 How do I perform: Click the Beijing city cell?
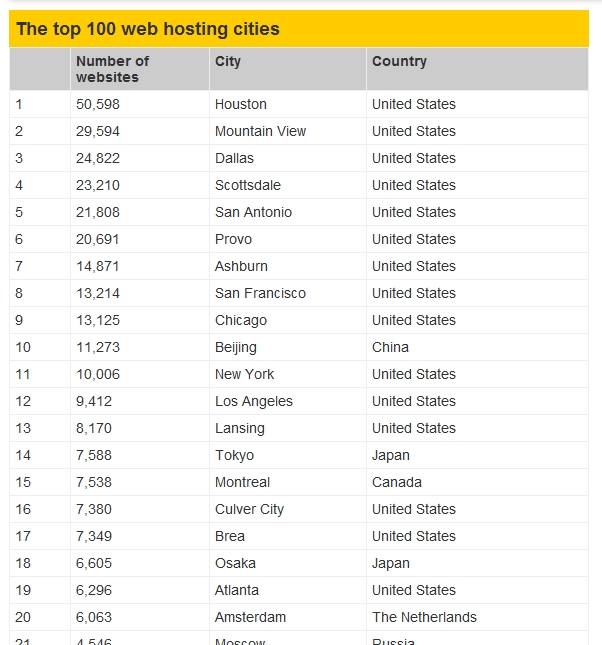pyautogui.click(x=236, y=347)
